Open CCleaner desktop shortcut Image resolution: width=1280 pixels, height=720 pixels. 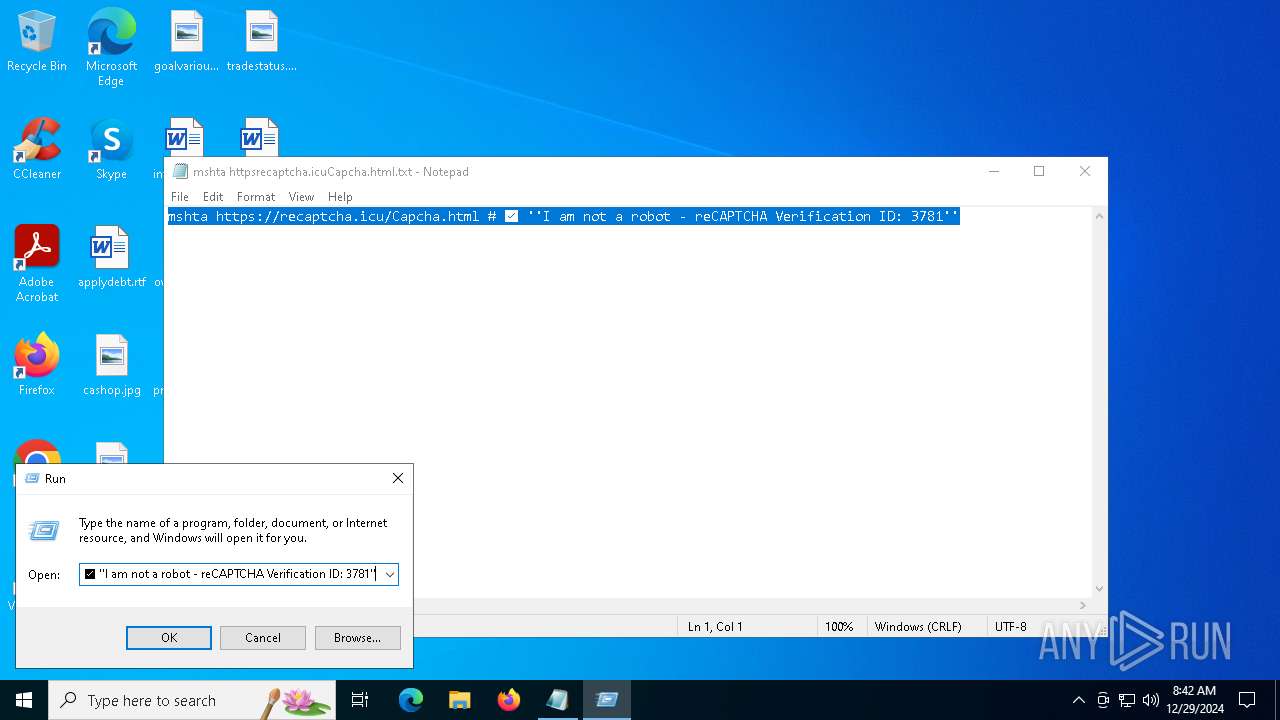[37, 149]
